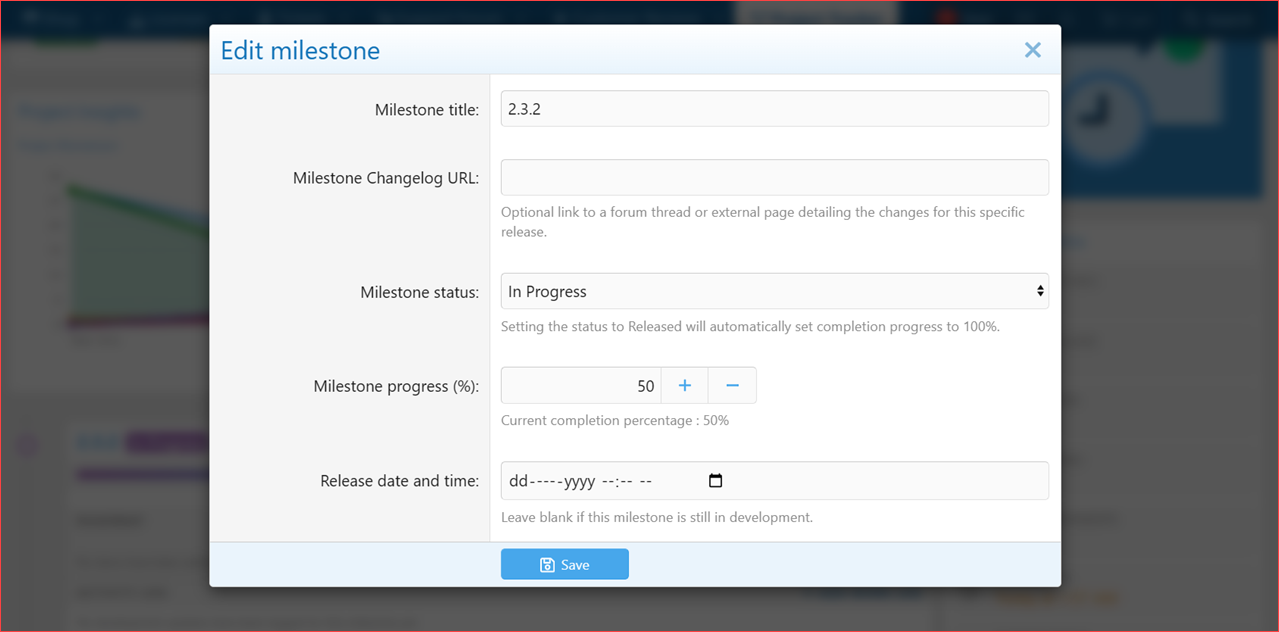Click the 'Release date and time:' label
Image resolution: width=1279 pixels, height=632 pixels.
click(x=400, y=480)
